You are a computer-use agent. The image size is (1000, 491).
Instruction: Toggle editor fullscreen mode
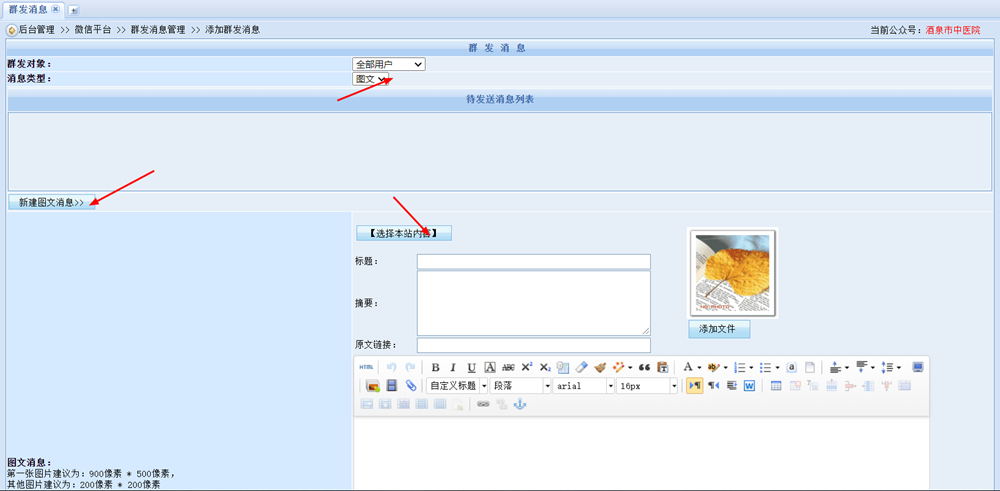(918, 368)
